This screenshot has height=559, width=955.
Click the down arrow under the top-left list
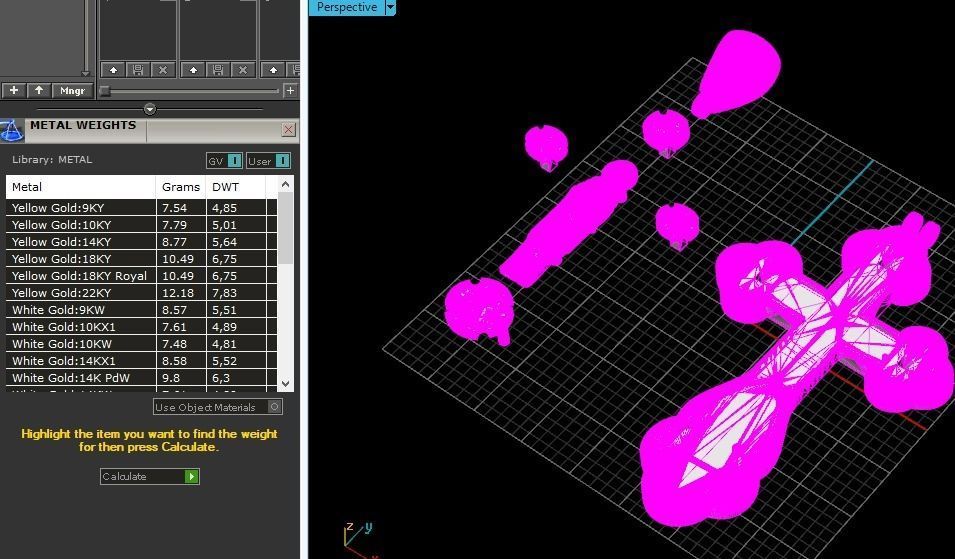click(85, 73)
